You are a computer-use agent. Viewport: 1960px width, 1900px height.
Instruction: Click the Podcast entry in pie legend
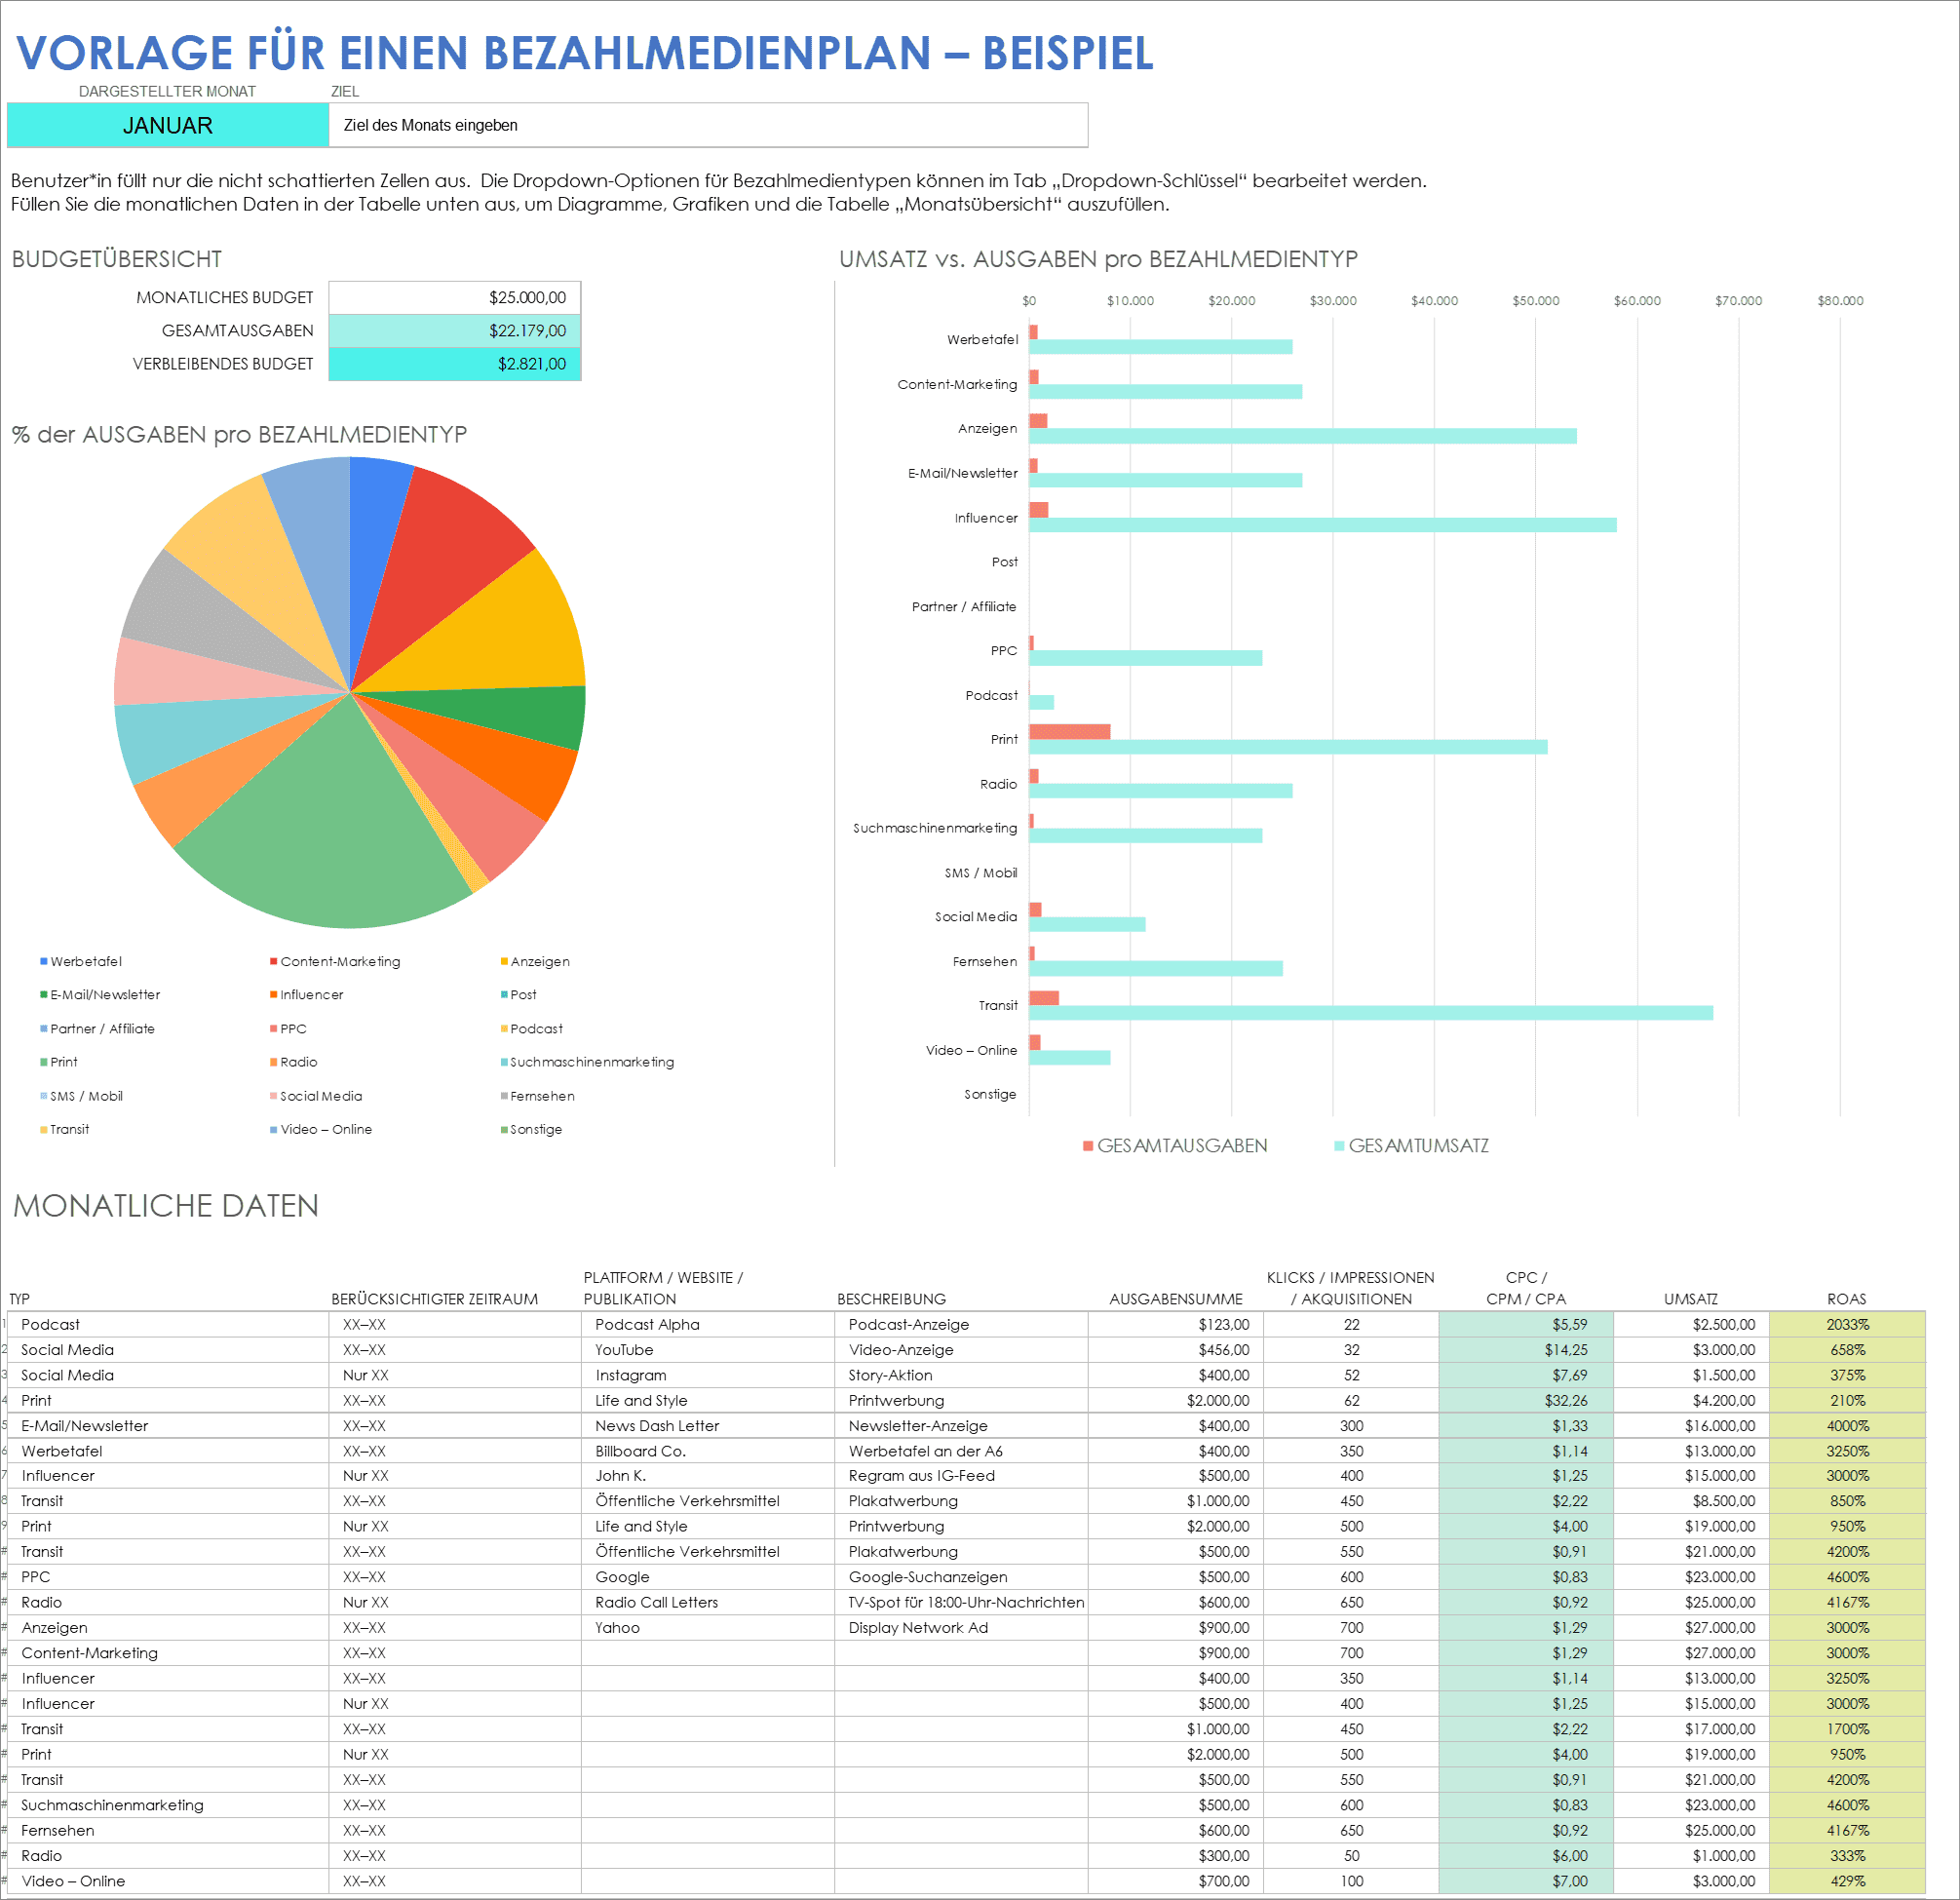(x=531, y=1029)
